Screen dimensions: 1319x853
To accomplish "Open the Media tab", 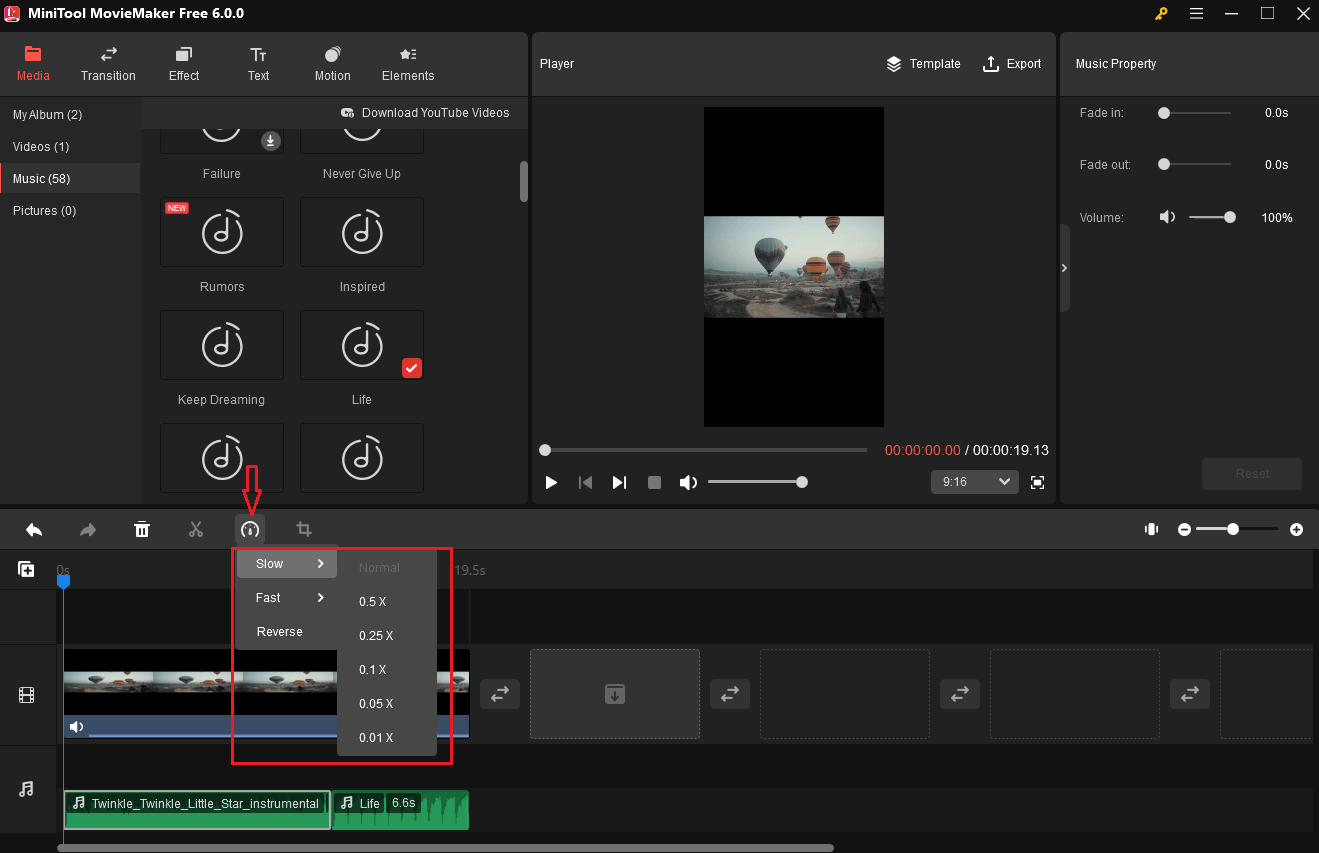I will [33, 64].
